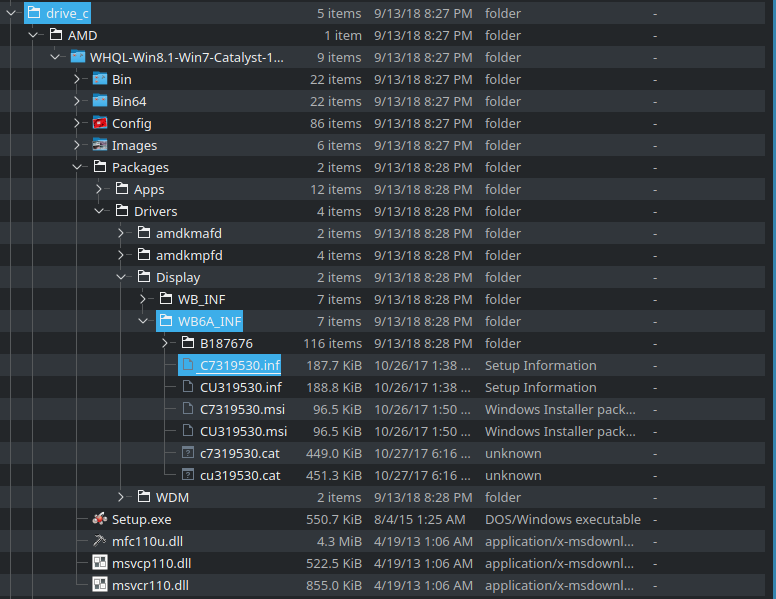Image resolution: width=776 pixels, height=599 pixels.
Task: Click the '116 items' size cell
Action: (x=333, y=343)
